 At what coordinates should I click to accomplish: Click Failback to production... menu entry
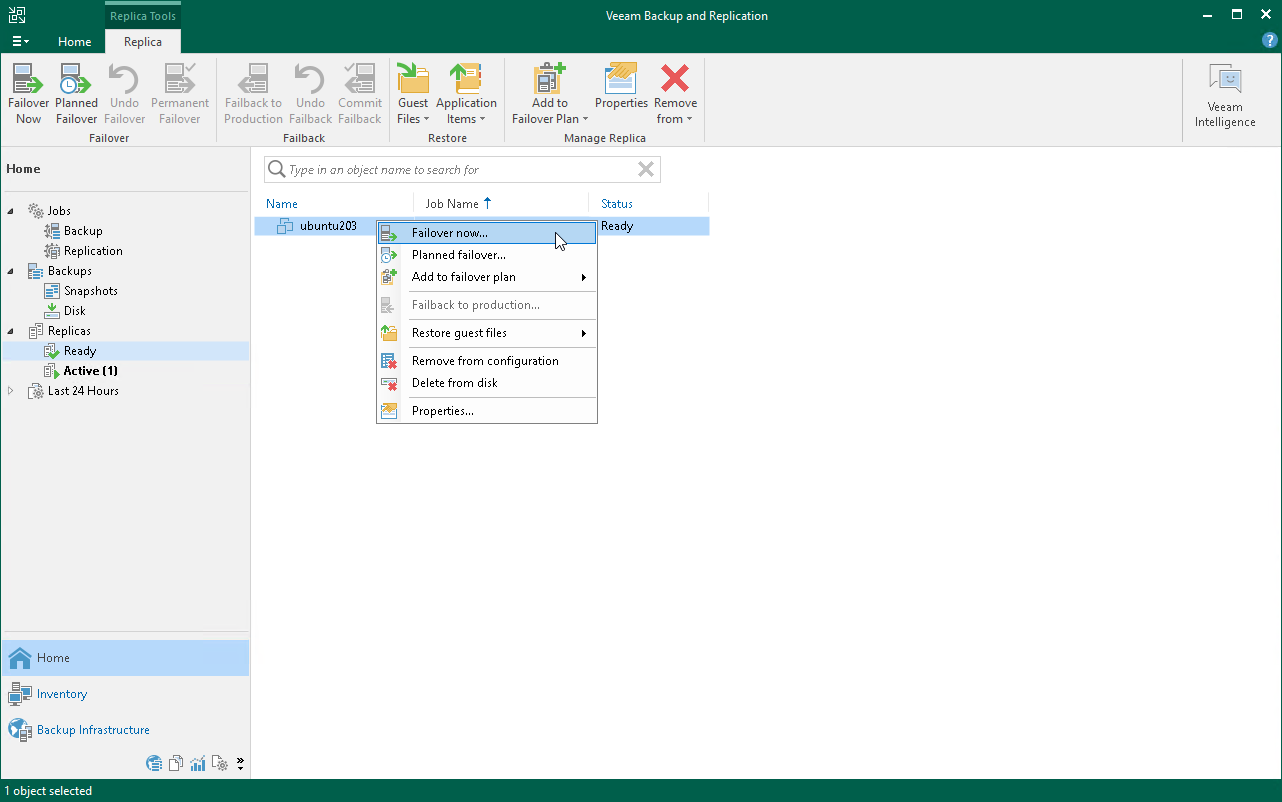click(487, 305)
